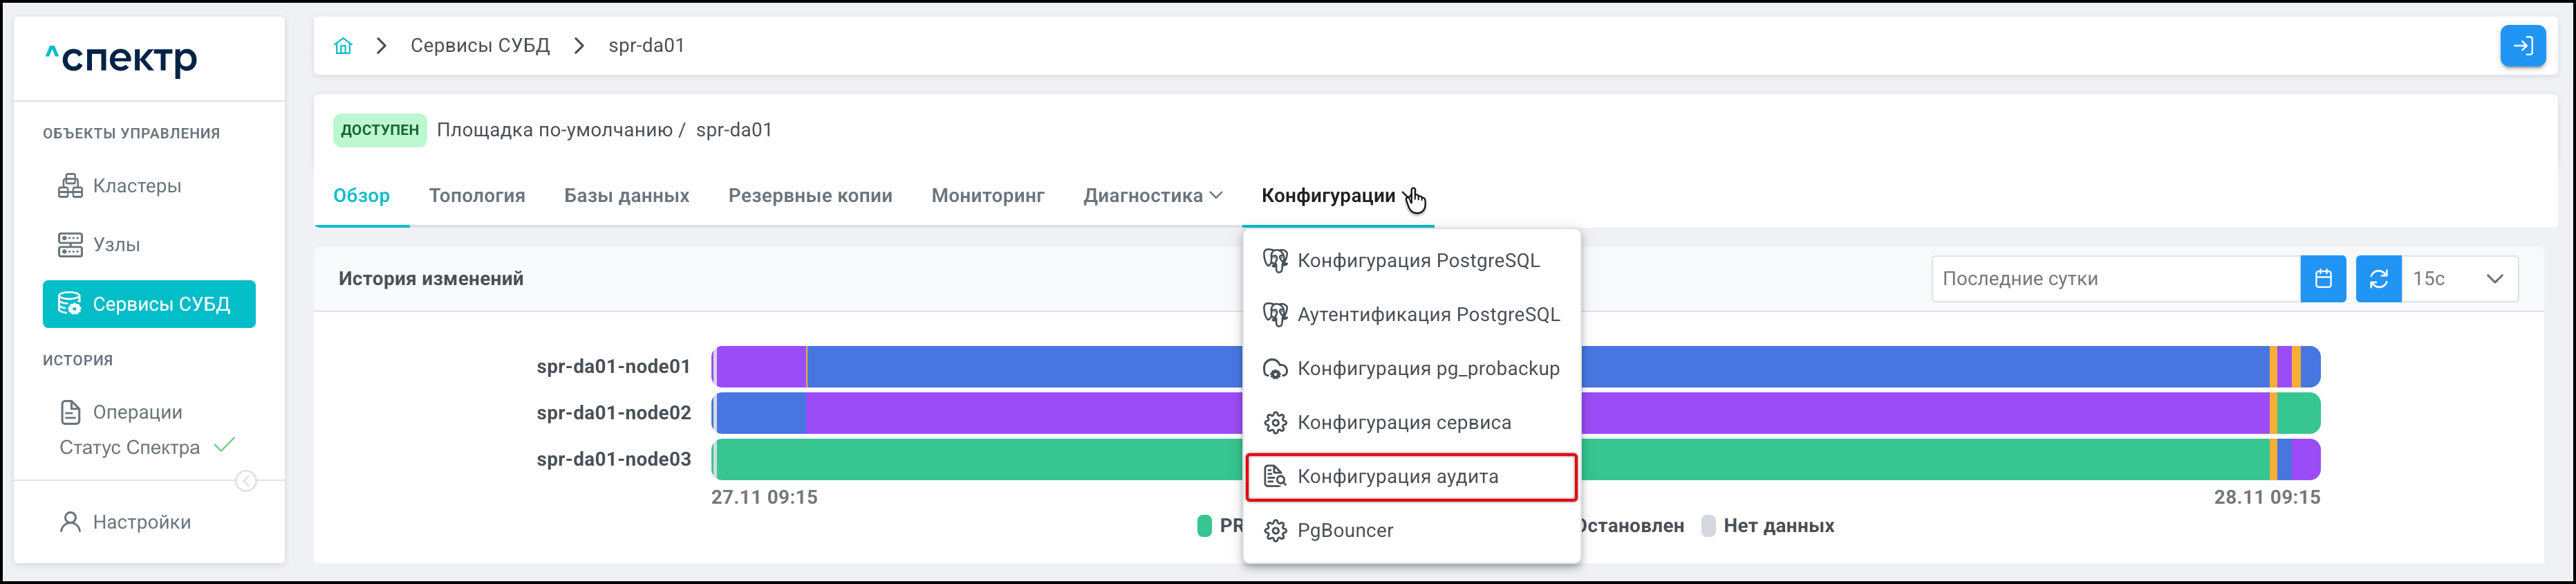Open Кластеры in sidebar
Screen dimensions: 2576x584
(x=136, y=186)
